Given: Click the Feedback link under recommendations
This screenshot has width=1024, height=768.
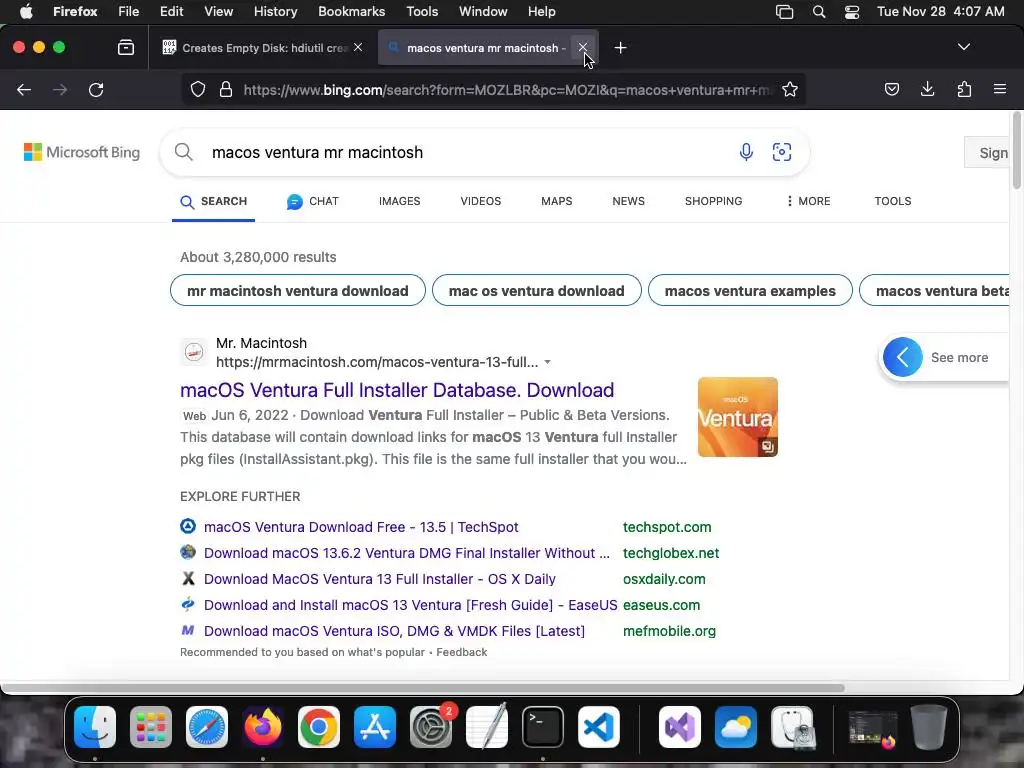Looking at the screenshot, I should [x=462, y=652].
